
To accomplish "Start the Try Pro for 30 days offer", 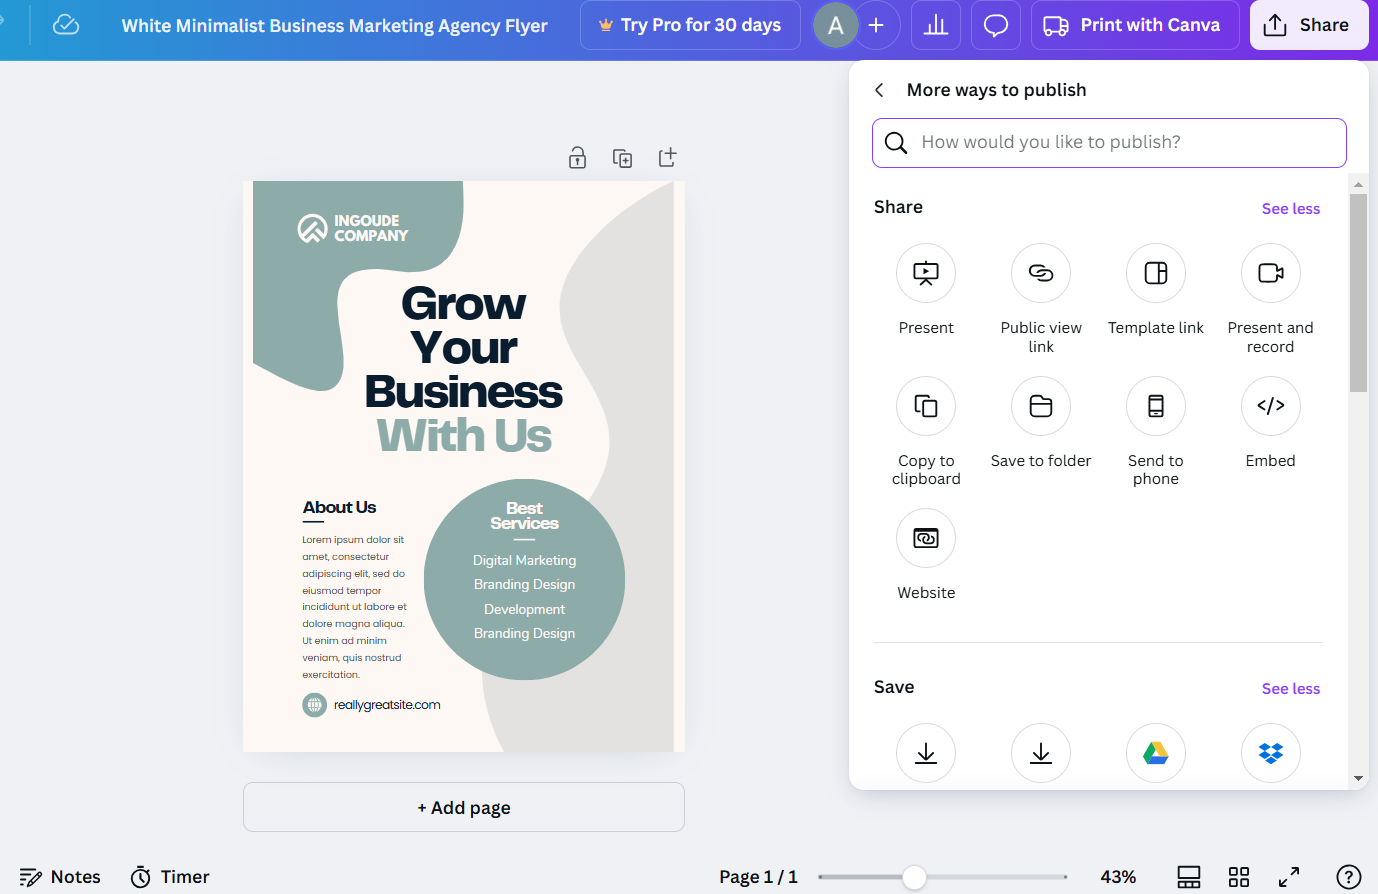I will point(690,25).
